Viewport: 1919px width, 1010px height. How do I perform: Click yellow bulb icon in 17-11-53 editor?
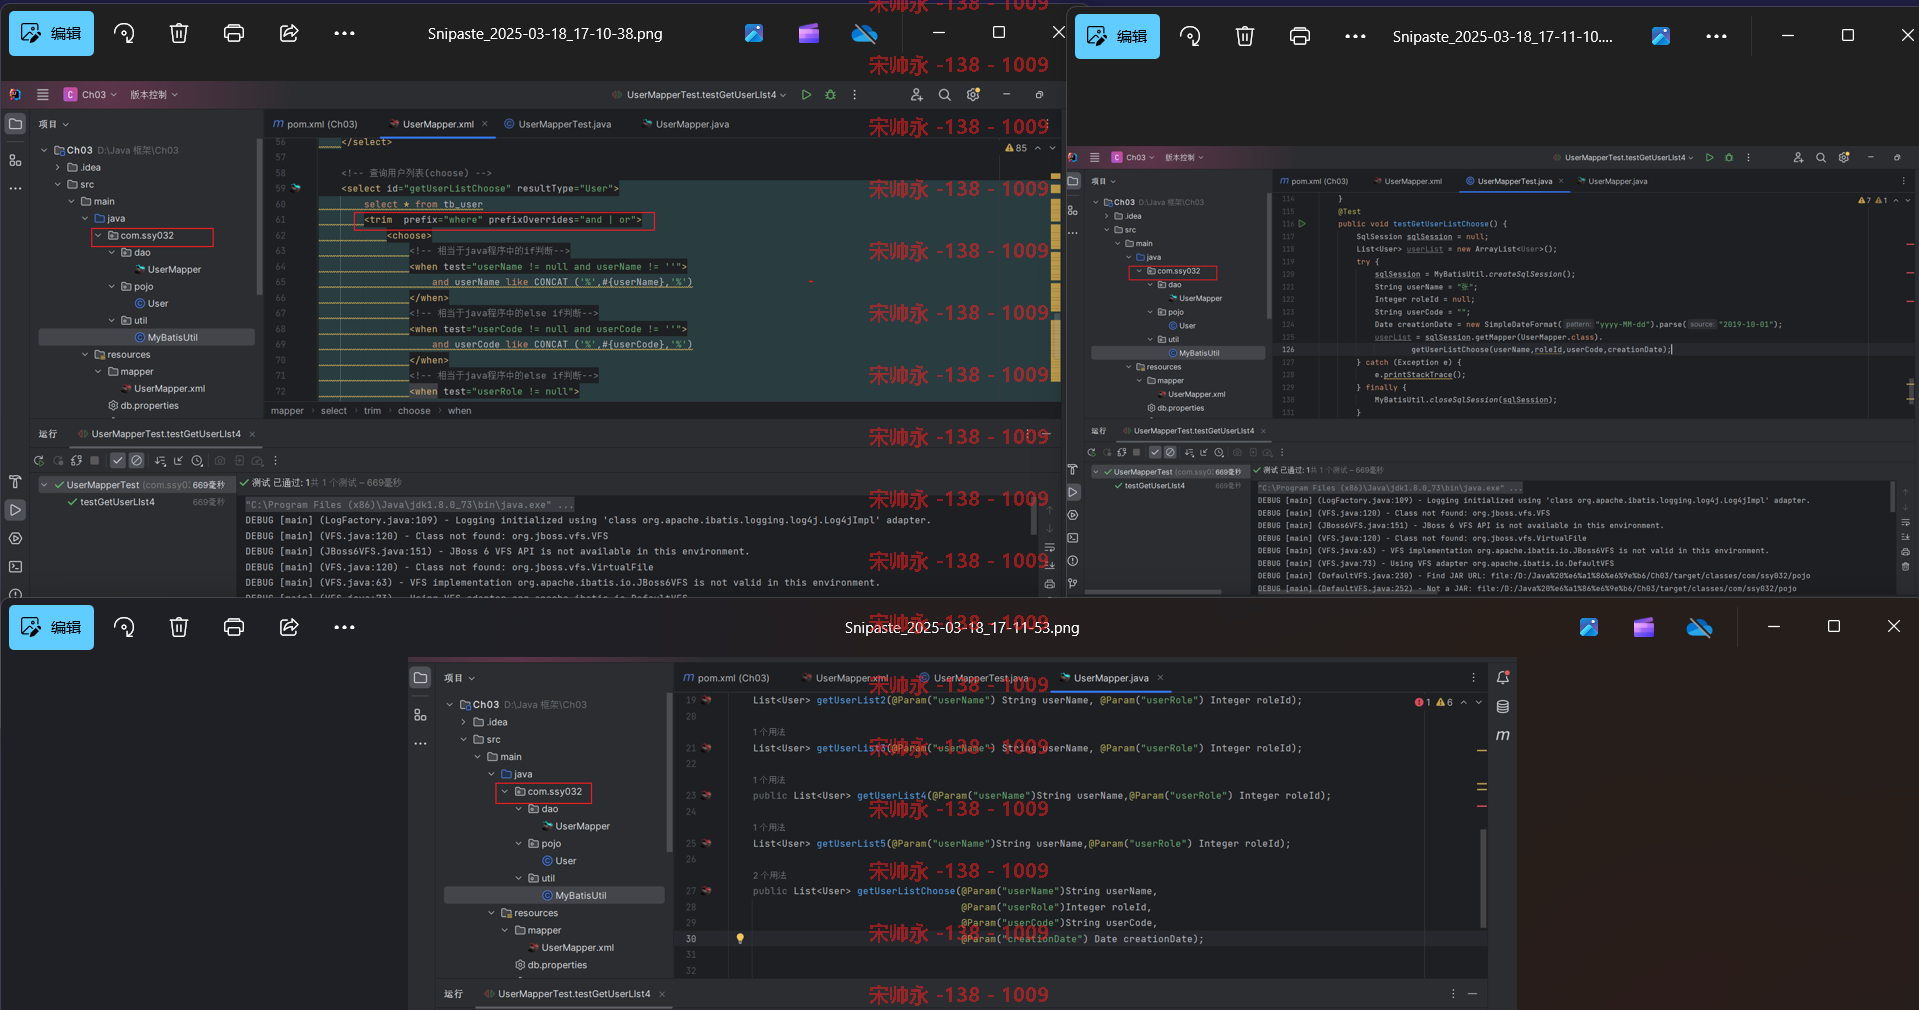click(740, 939)
